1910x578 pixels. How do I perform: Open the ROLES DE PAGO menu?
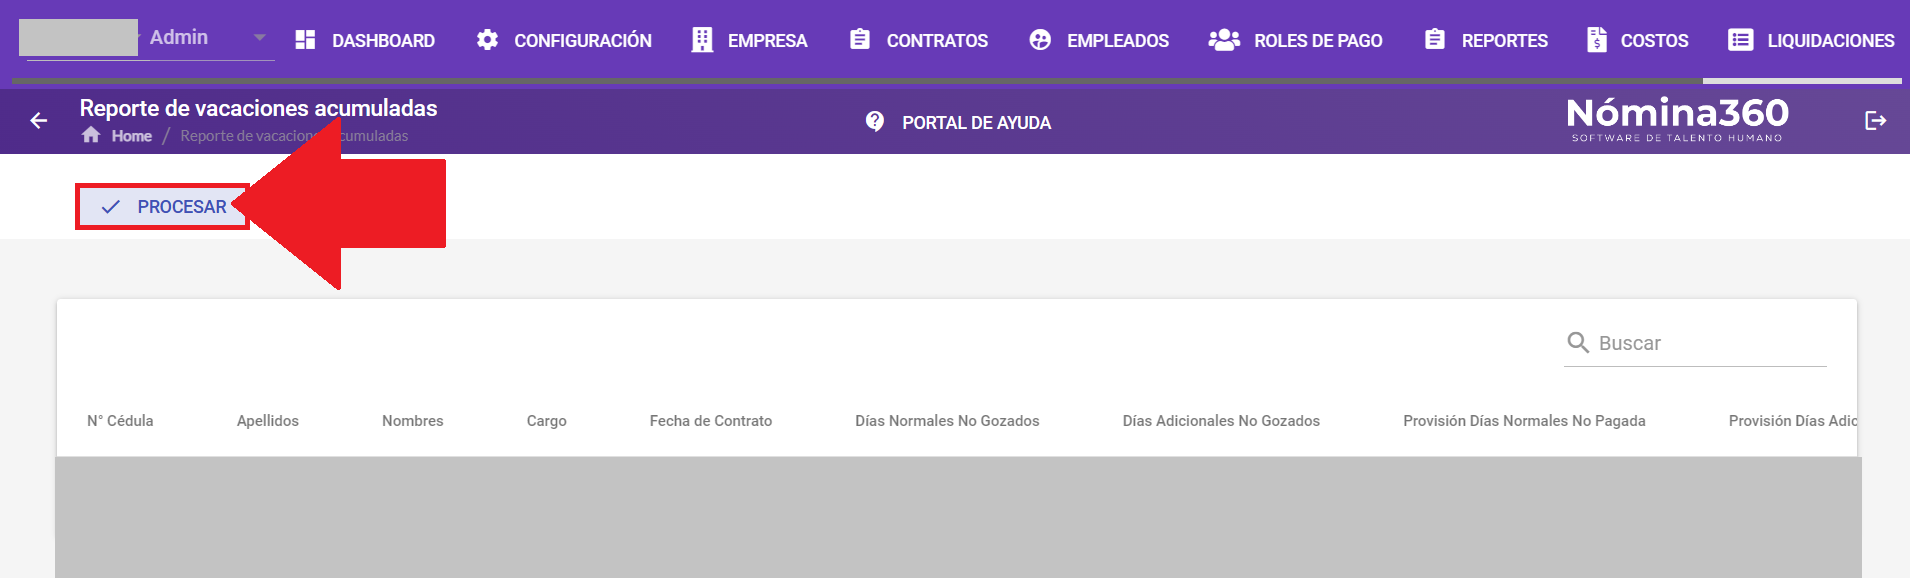1318,41
